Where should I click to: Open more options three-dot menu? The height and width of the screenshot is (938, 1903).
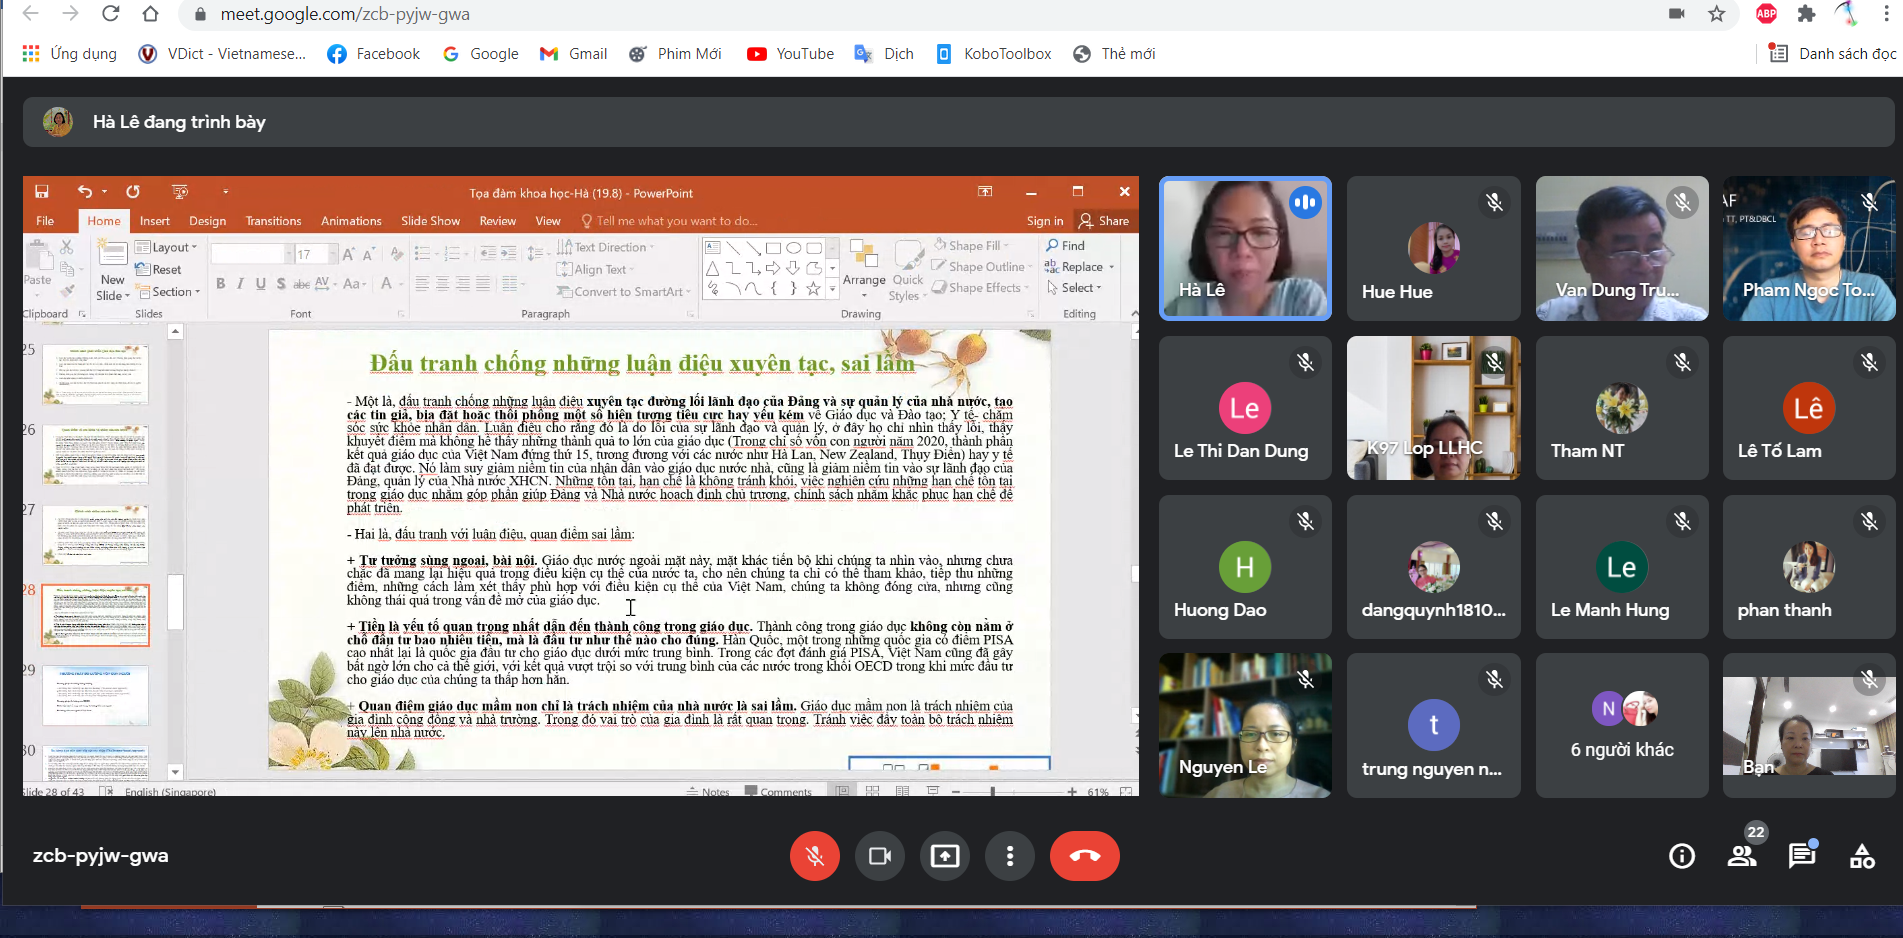pos(1010,856)
